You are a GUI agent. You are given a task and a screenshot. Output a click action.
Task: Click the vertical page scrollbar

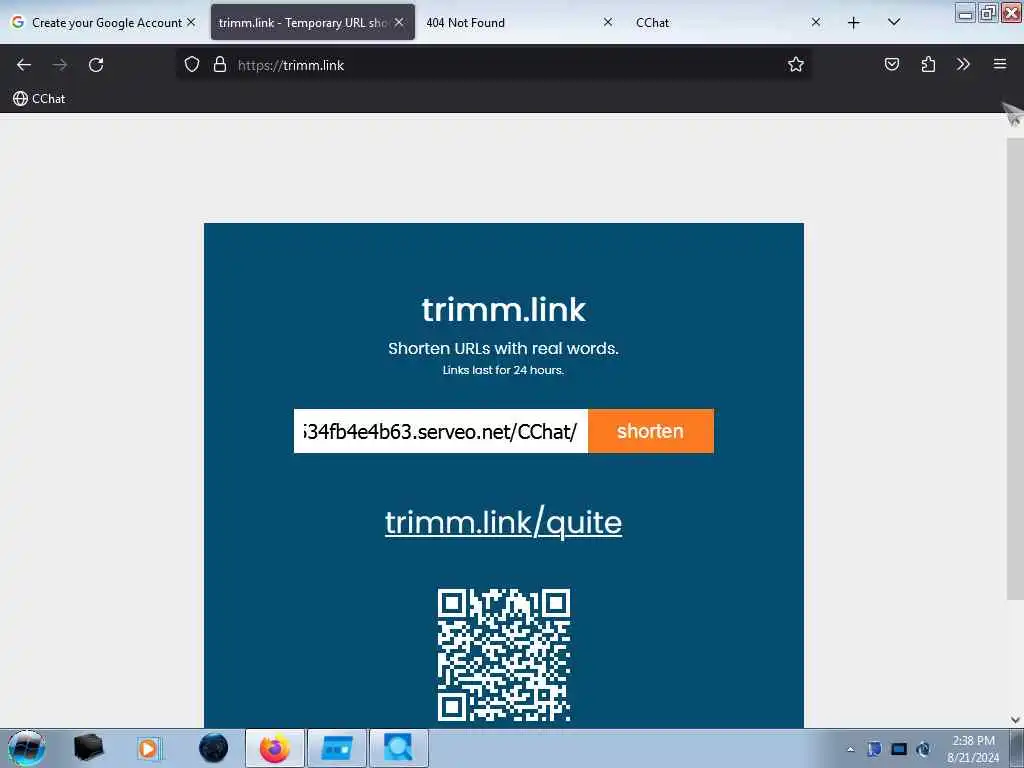(x=1015, y=369)
